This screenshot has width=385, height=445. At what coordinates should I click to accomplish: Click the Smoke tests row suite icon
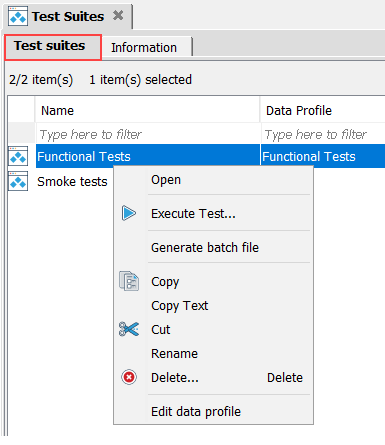(x=18, y=181)
